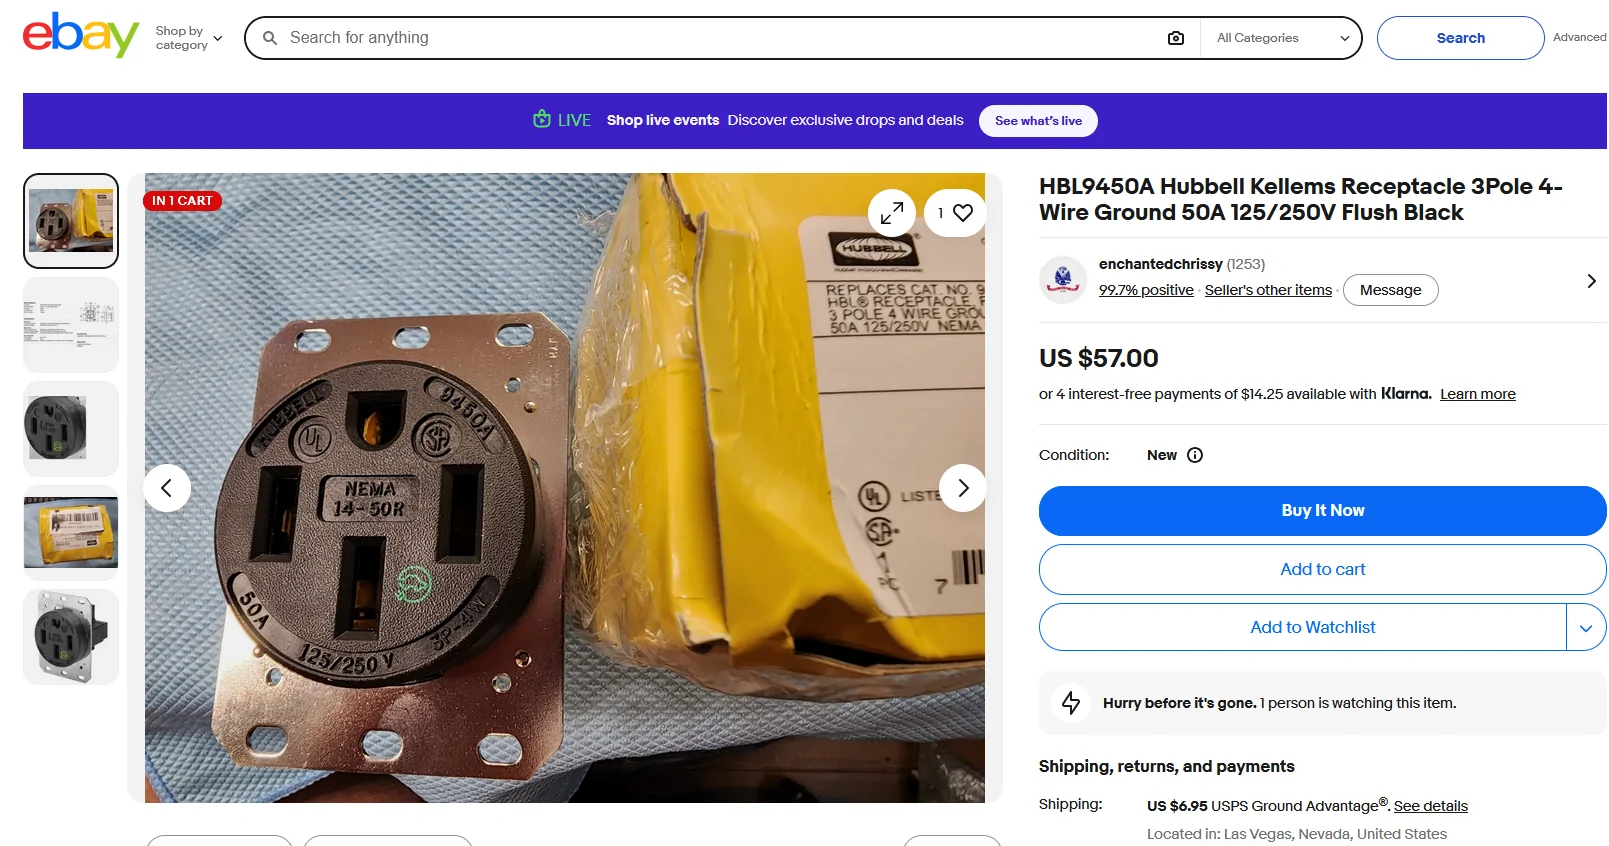Screen dimensions: 1609x846
Task: Click the magnifier icon in search box
Action: [270, 38]
